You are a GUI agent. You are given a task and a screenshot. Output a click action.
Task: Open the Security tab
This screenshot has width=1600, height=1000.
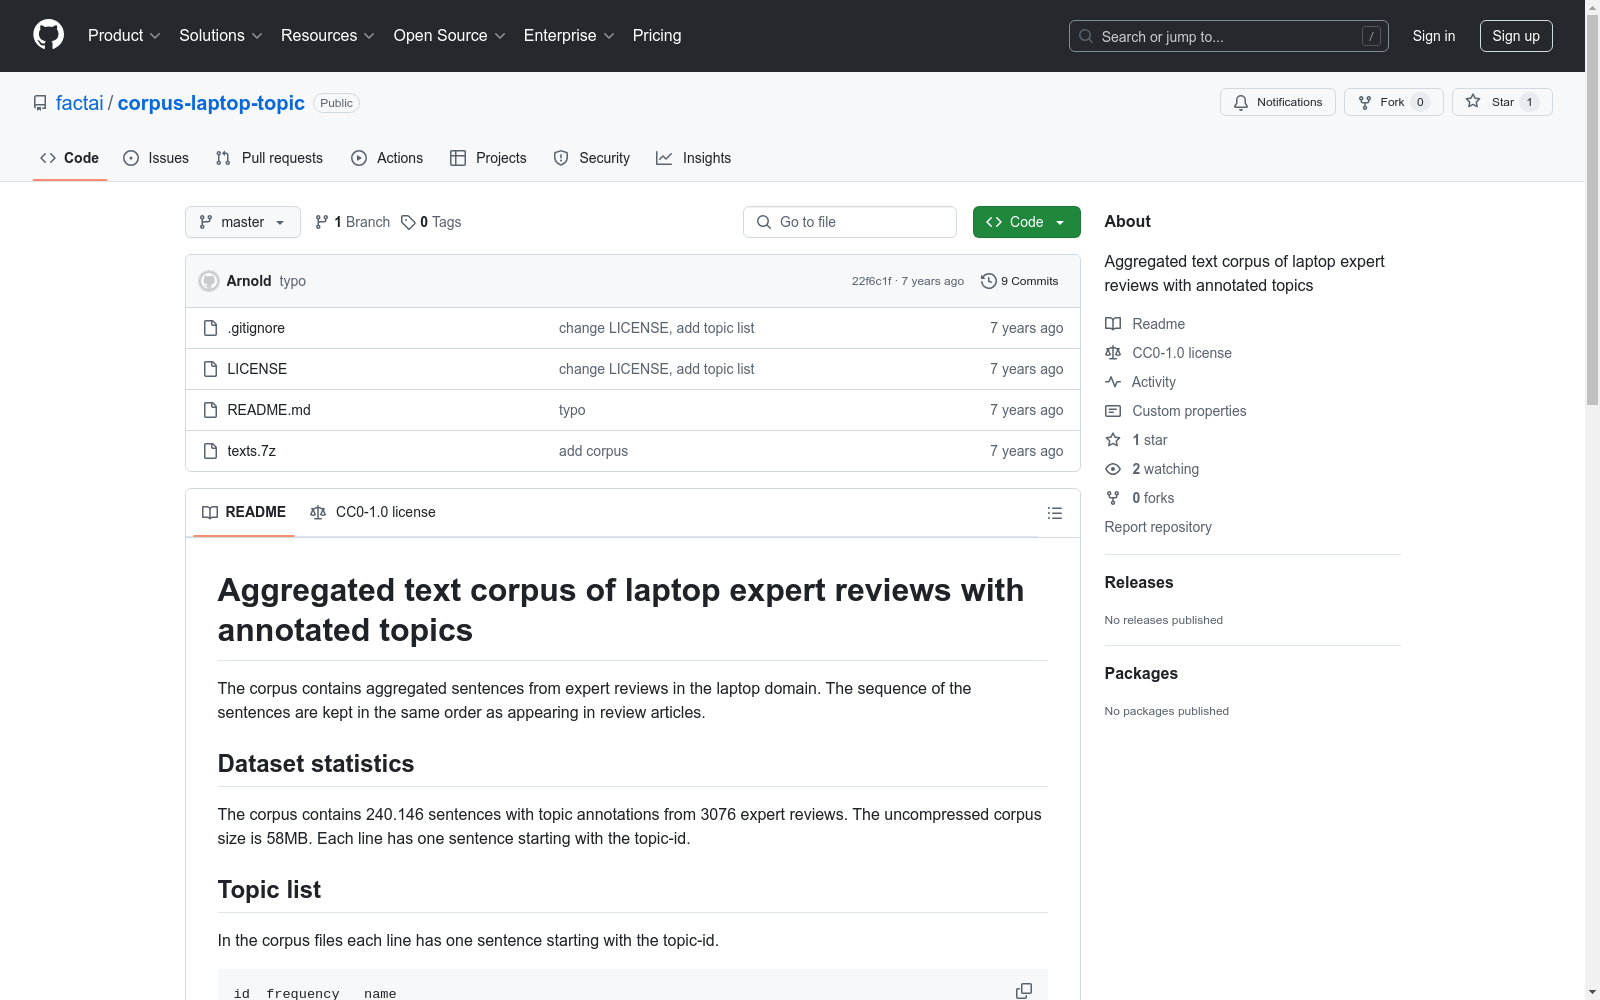point(592,158)
